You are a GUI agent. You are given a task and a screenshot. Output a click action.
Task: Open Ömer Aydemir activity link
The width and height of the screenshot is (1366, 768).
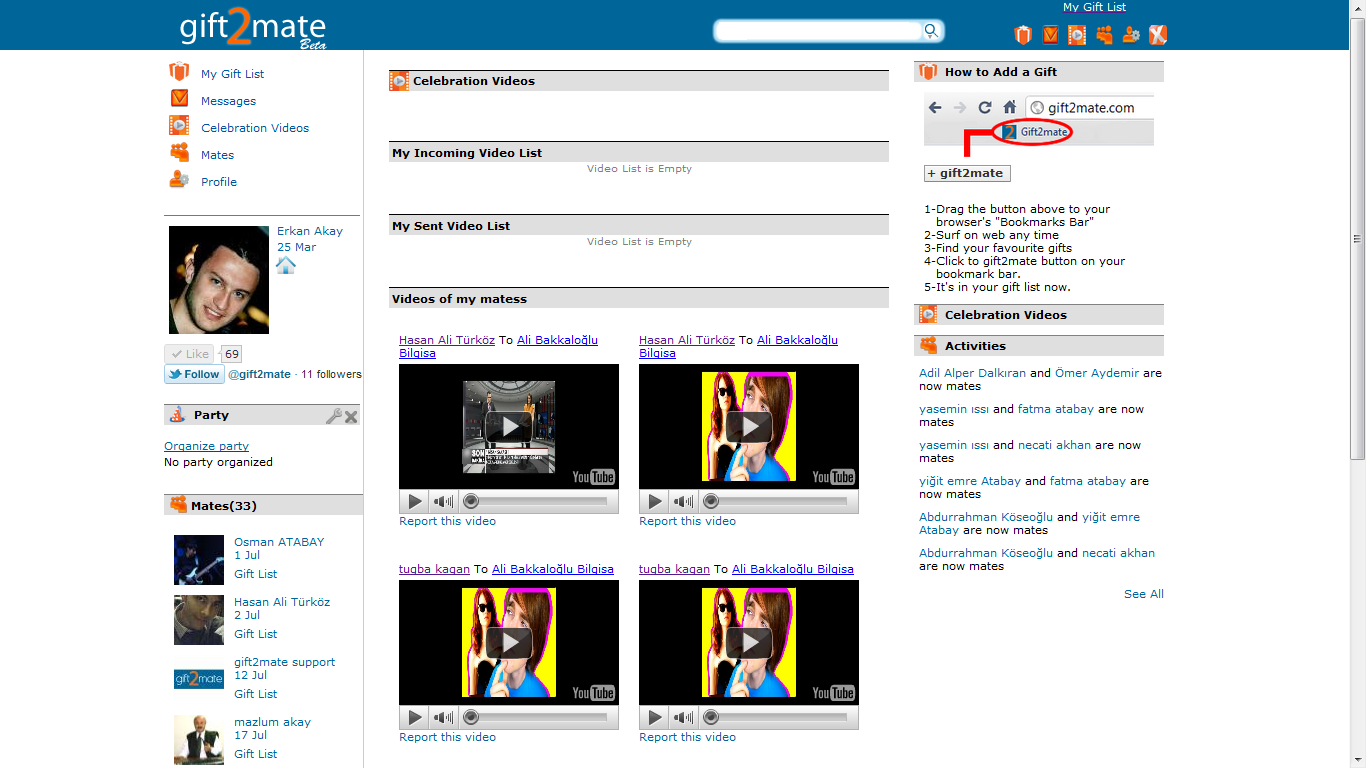[x=1097, y=373]
